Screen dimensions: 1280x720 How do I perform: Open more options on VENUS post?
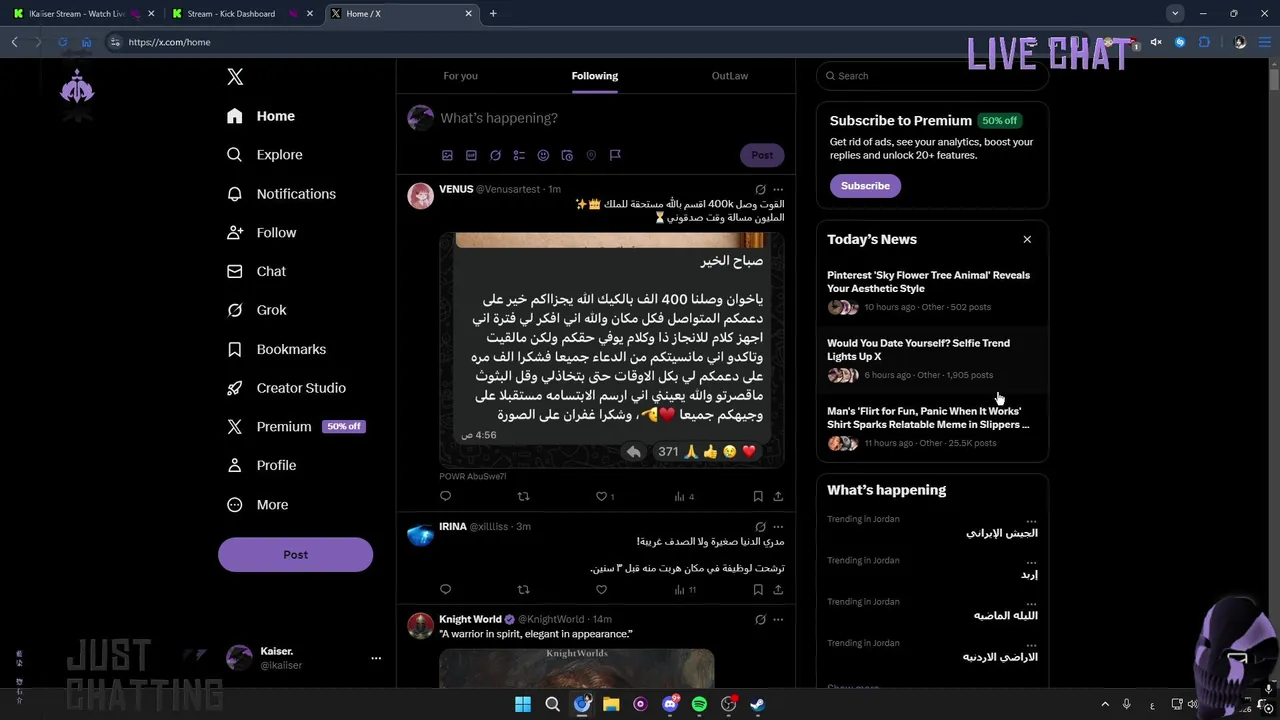(778, 190)
